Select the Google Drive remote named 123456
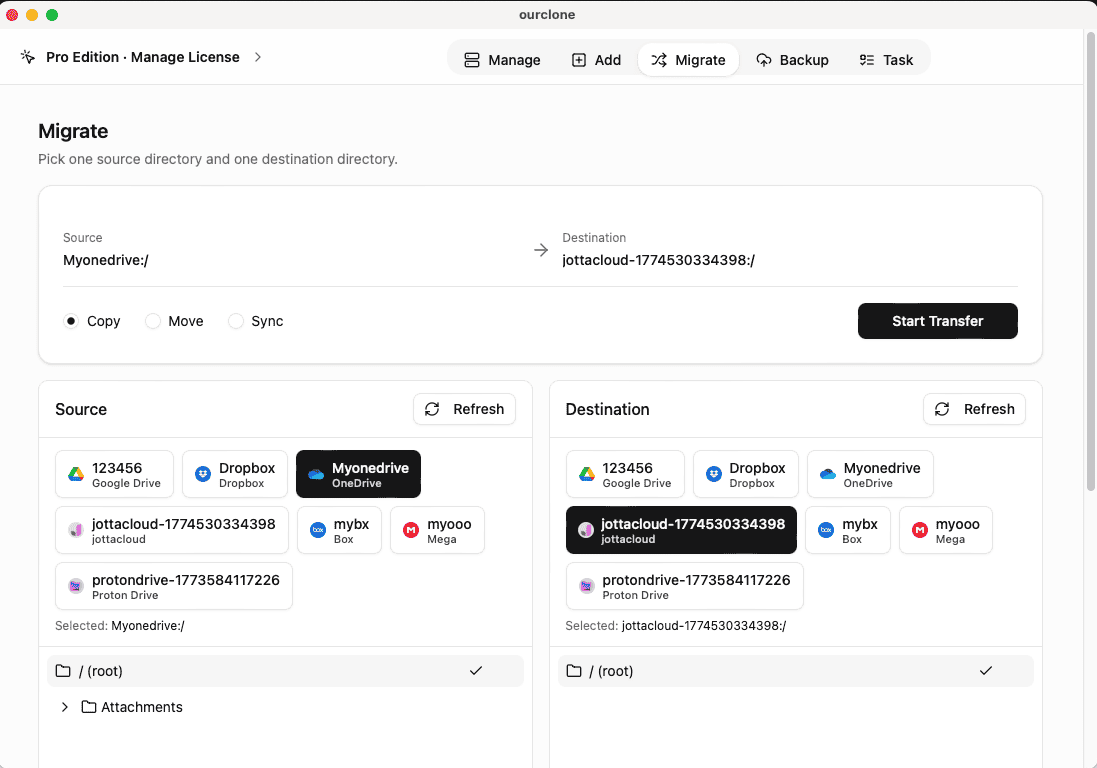The height and width of the screenshot is (768, 1097). pos(114,473)
